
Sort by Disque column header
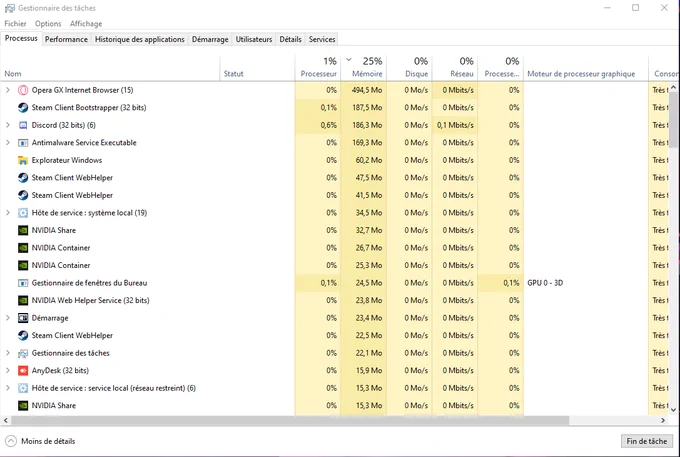409,68
